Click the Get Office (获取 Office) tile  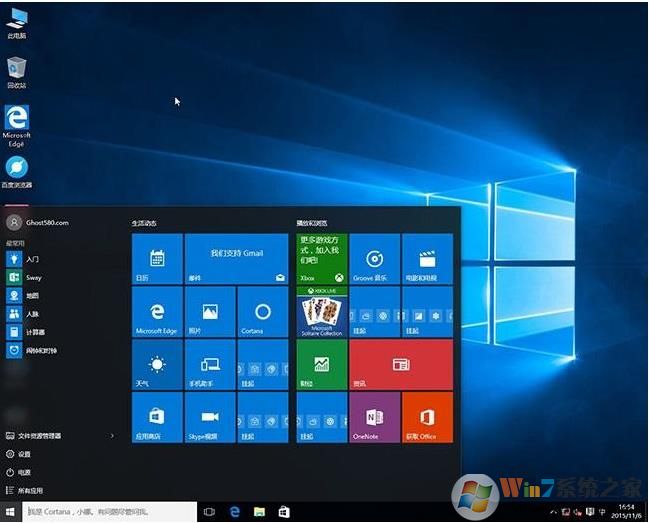(427, 417)
